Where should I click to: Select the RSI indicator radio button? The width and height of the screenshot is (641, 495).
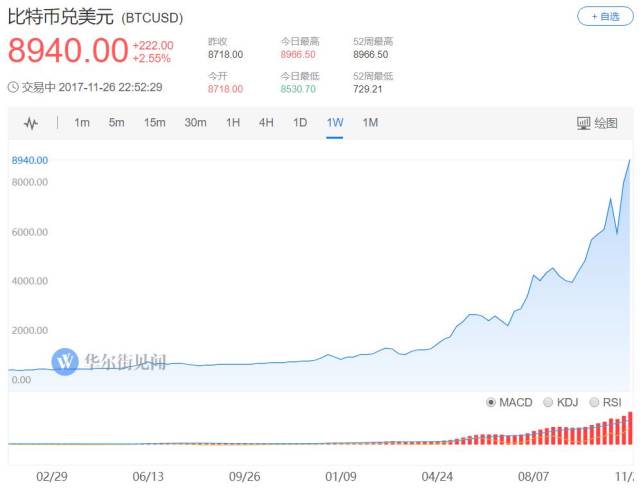tap(595, 402)
